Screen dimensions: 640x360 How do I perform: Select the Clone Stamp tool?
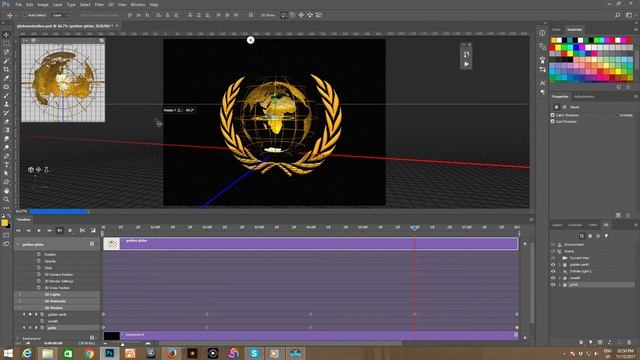pyautogui.click(x=6, y=104)
